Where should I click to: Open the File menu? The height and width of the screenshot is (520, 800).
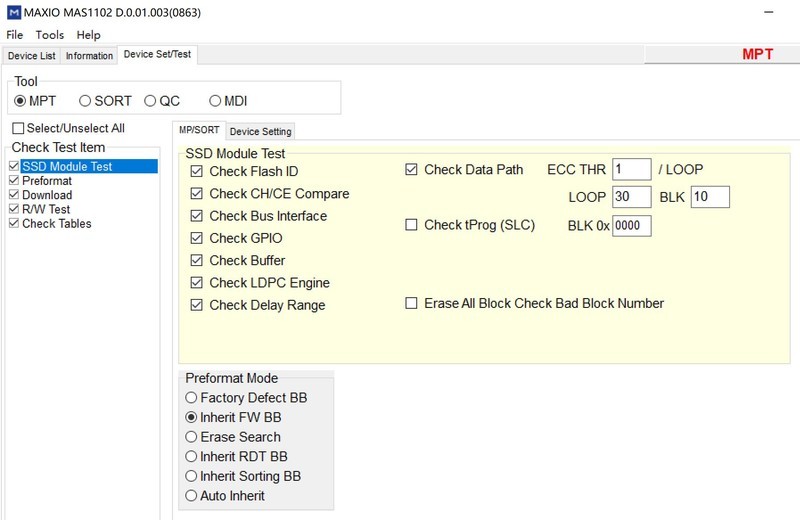[x=15, y=35]
